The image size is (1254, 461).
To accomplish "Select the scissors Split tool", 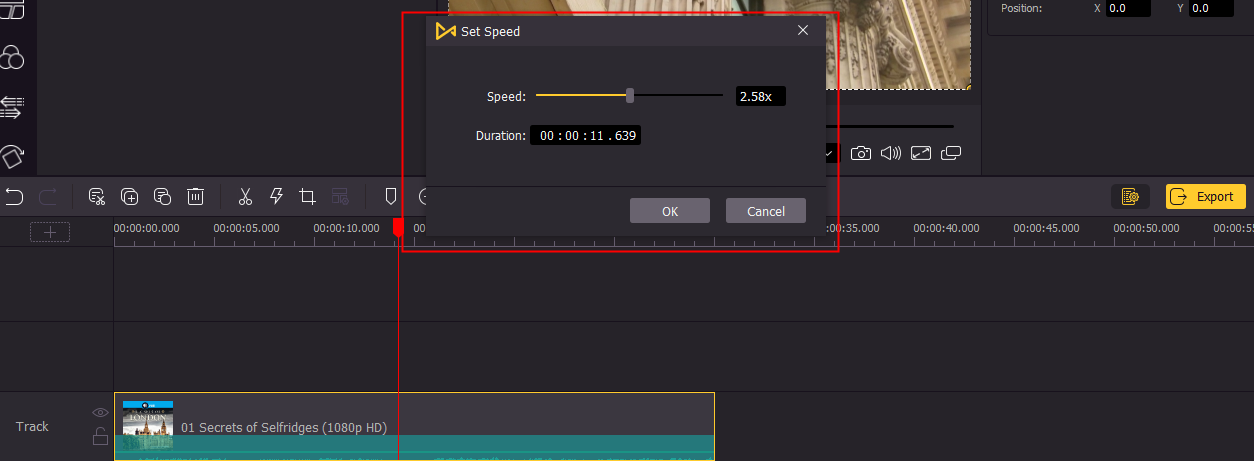I will pos(245,197).
